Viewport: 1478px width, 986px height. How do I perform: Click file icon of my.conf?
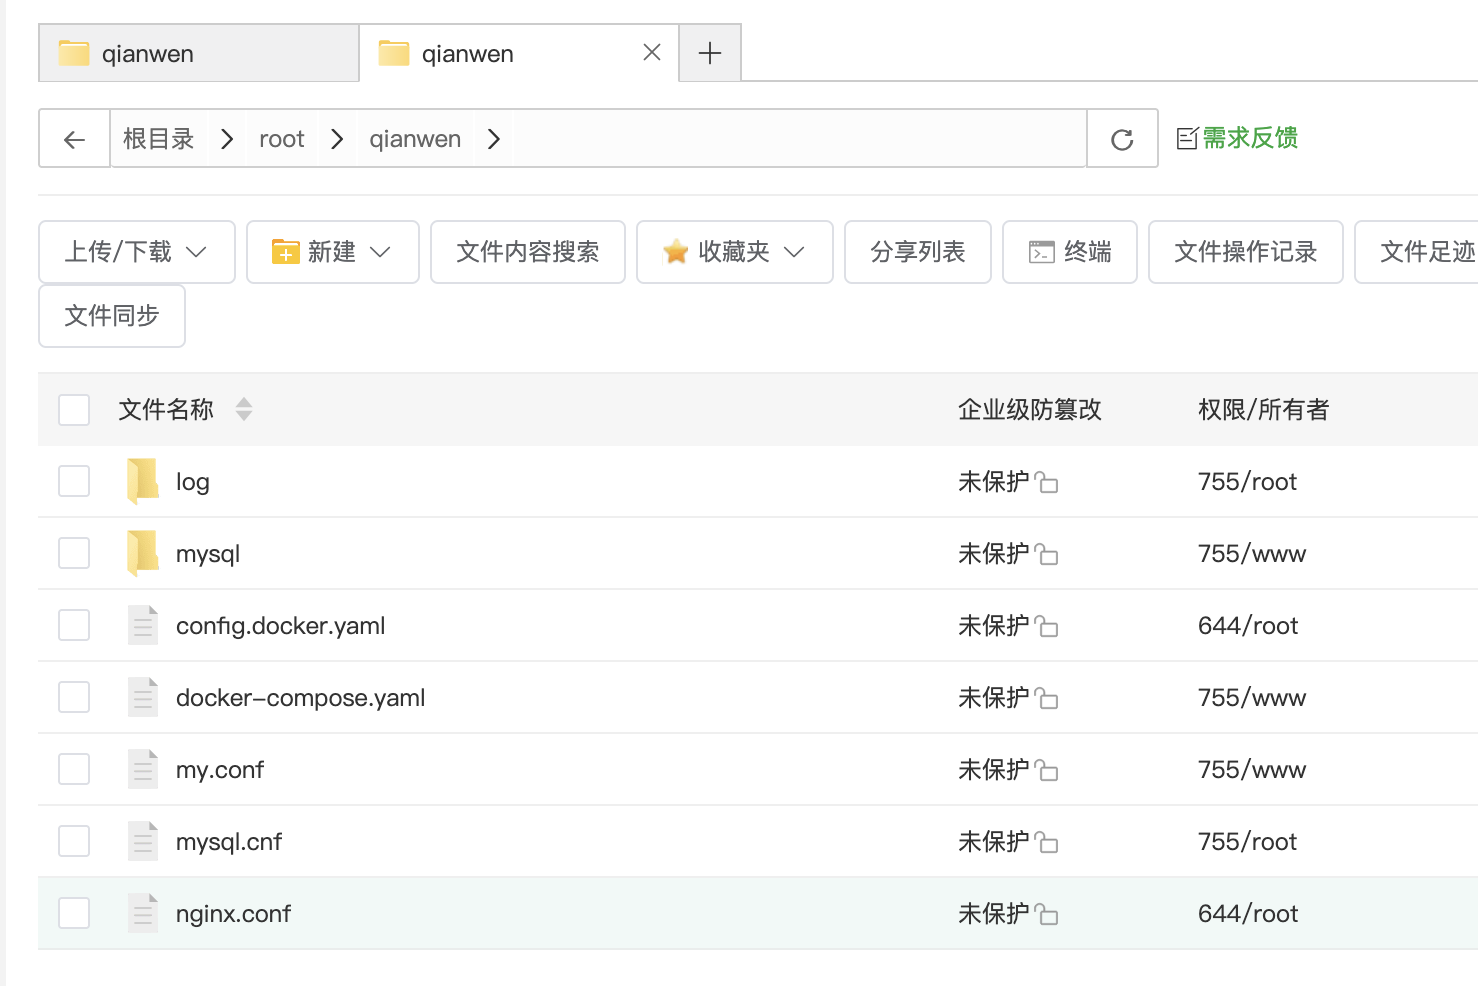pyautogui.click(x=143, y=769)
